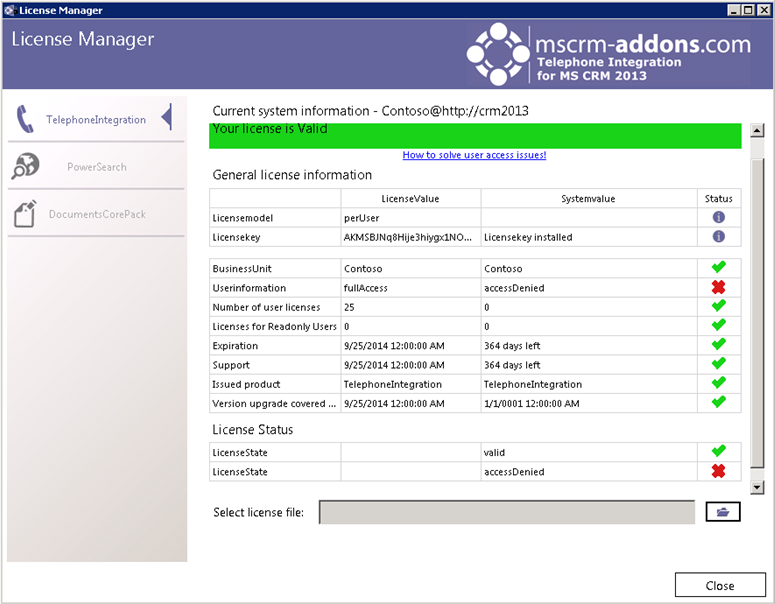This screenshot has width=775, height=604.
Task: Maximize the License Manager window
Action: (747, 10)
